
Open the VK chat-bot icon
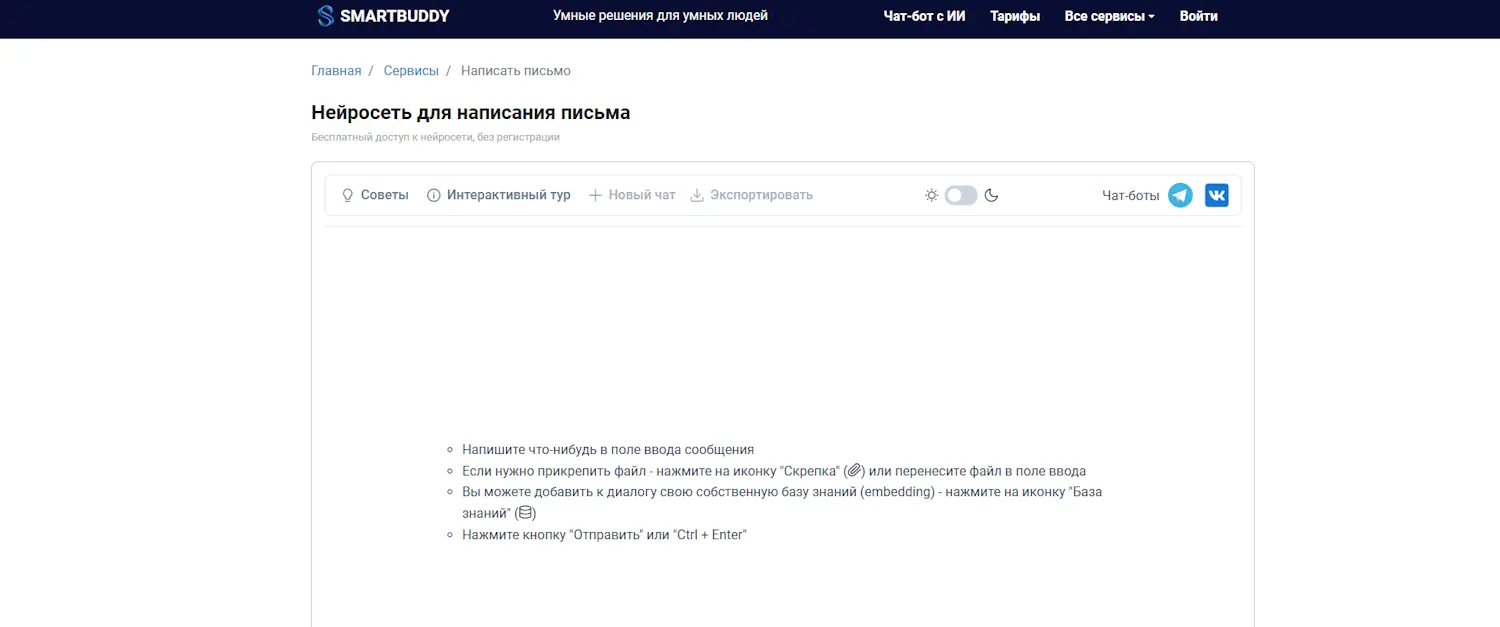coord(1216,195)
